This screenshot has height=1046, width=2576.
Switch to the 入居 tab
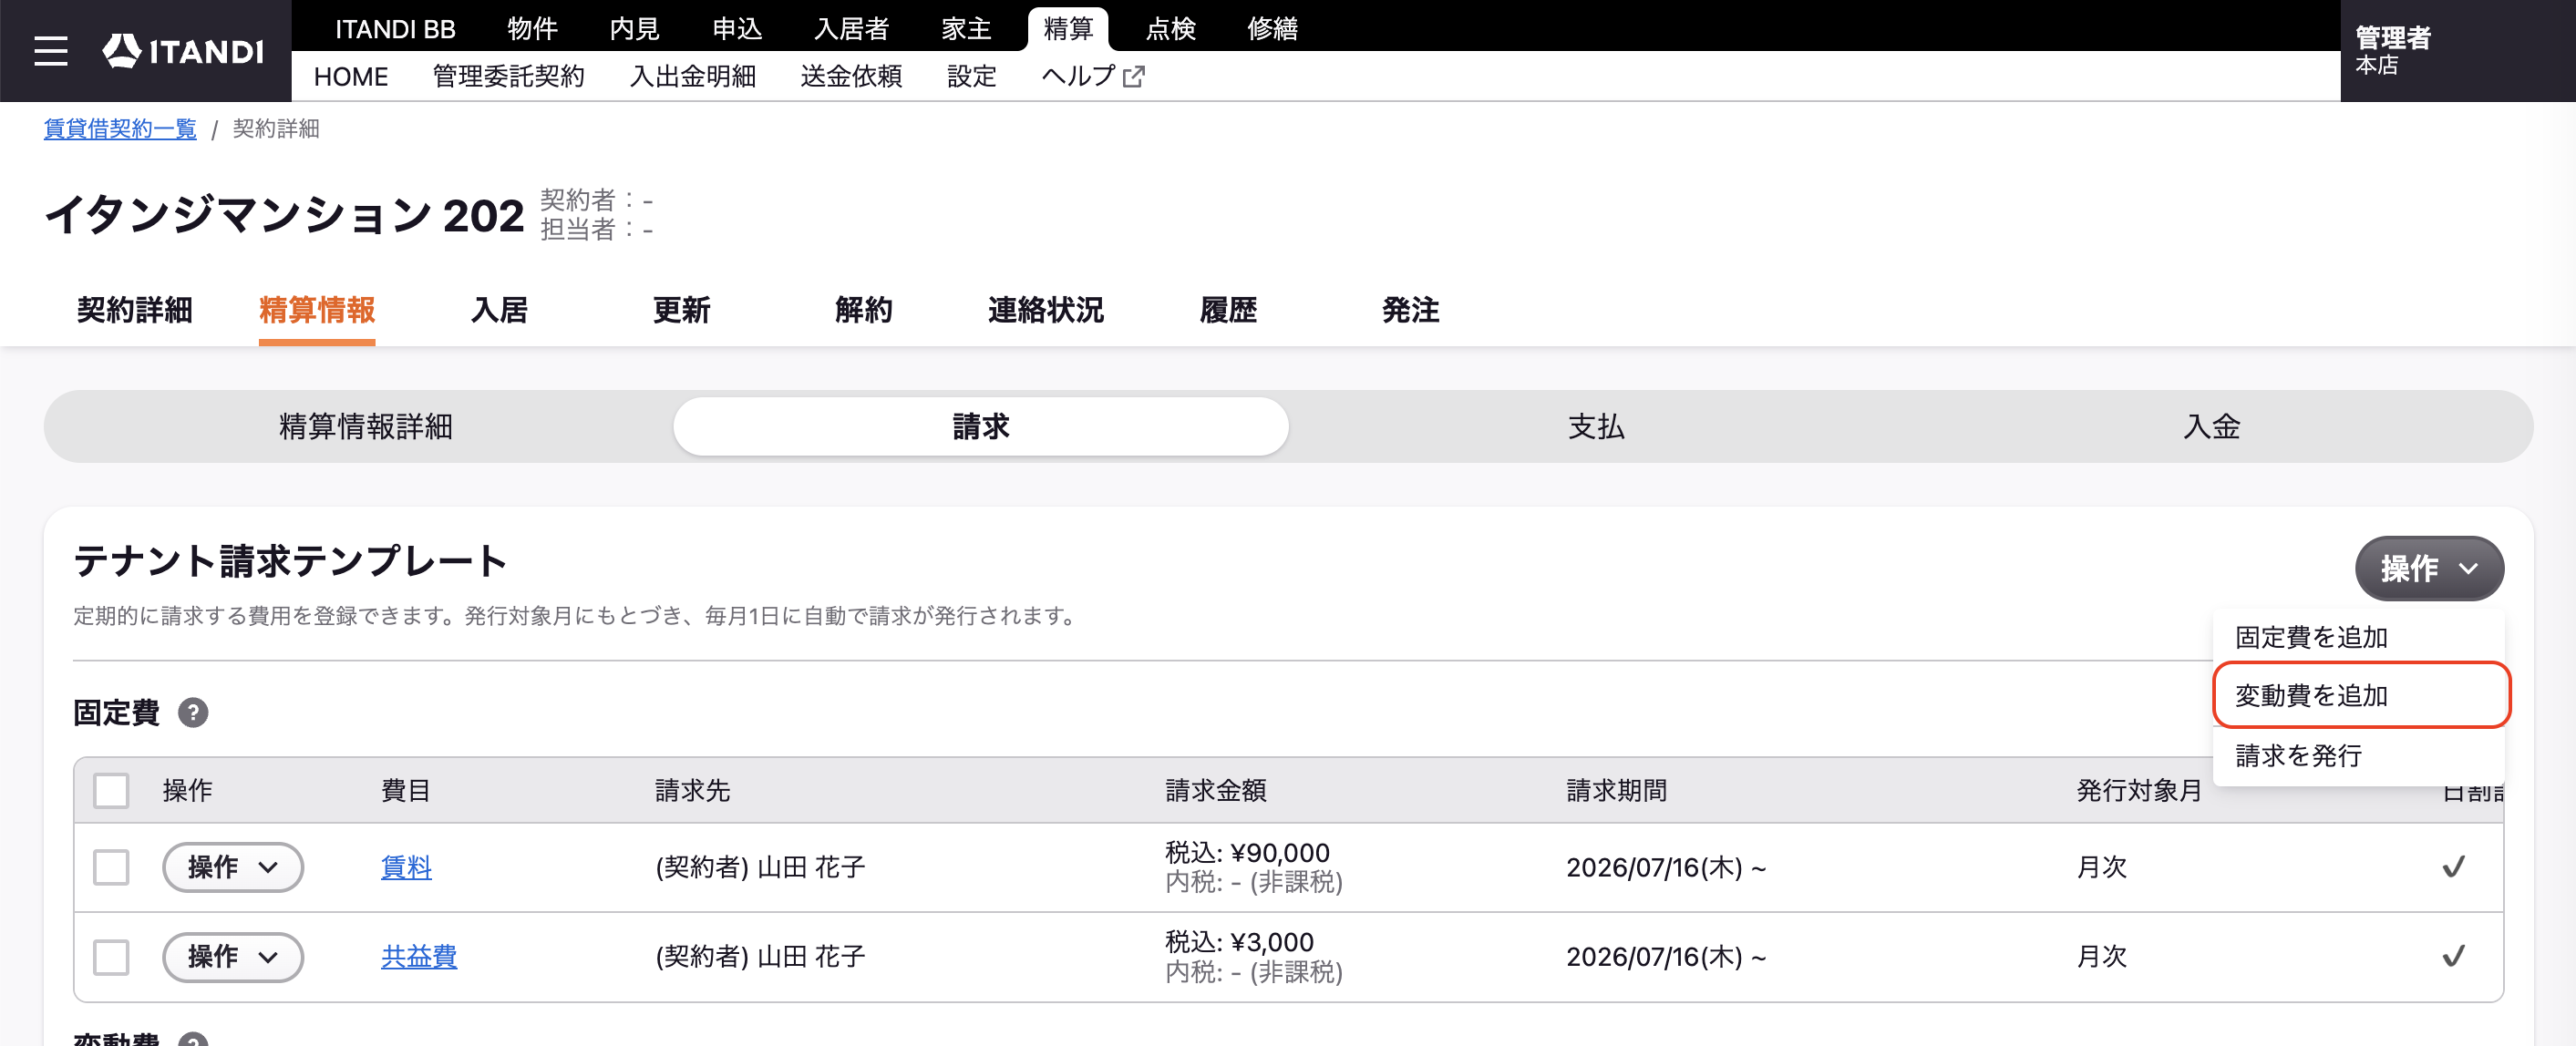click(499, 310)
